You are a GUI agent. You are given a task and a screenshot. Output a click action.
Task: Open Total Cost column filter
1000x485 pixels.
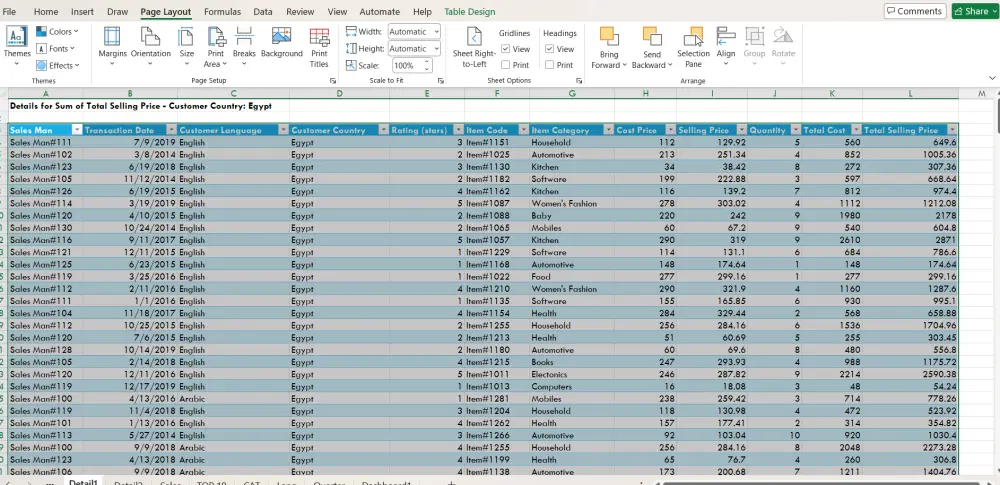point(857,130)
